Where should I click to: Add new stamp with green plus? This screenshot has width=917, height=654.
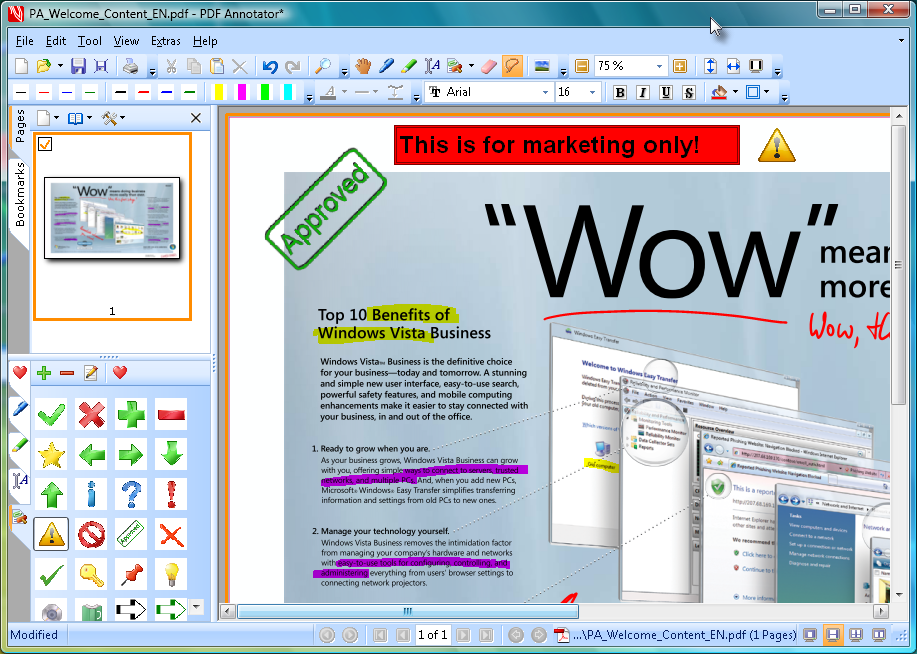(x=44, y=373)
